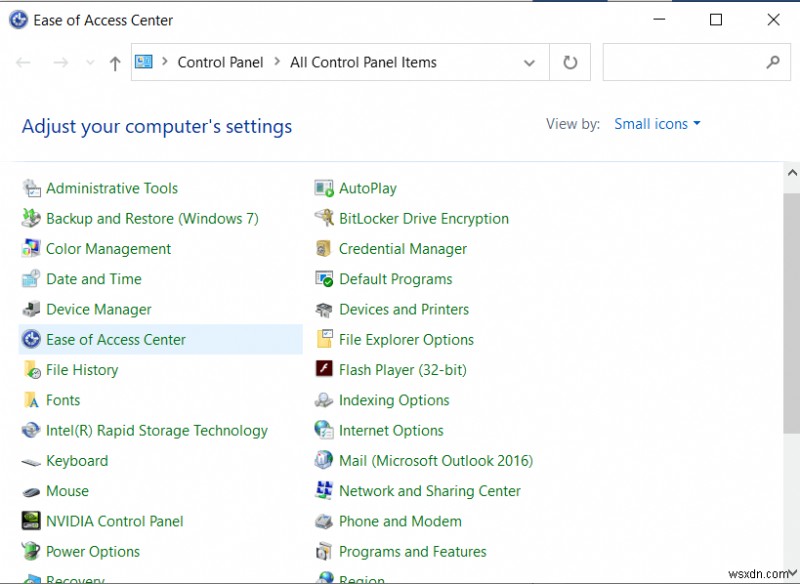This screenshot has width=800, height=584.
Task: Click inside the search box
Action: (690, 62)
